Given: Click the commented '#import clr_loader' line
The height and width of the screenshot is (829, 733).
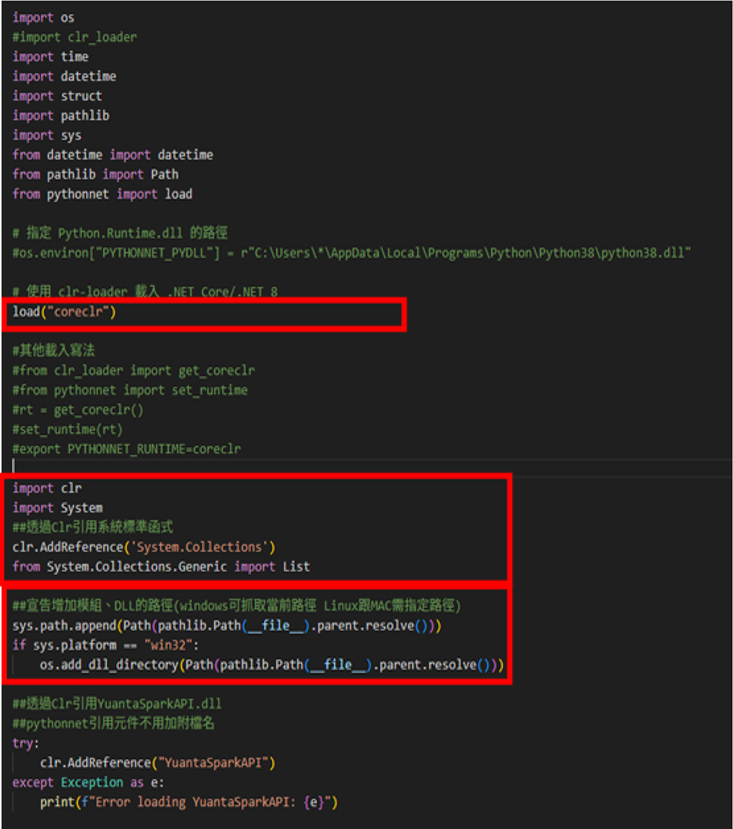Looking at the screenshot, I should click(x=75, y=37).
